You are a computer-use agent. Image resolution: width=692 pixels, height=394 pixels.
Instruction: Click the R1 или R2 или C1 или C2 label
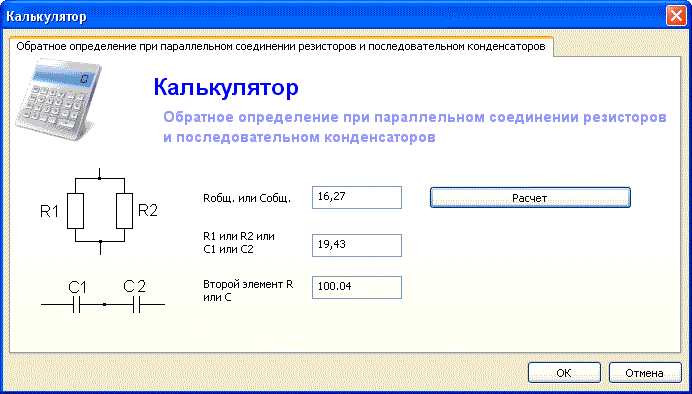pos(239,243)
